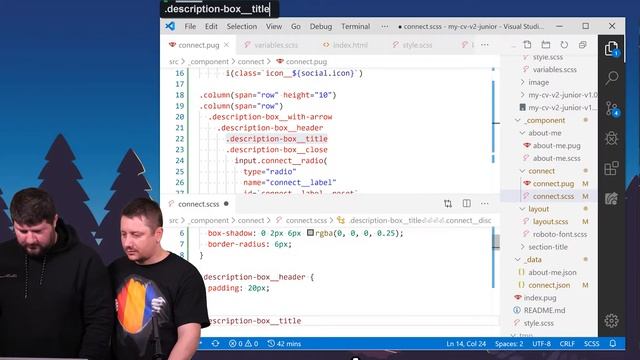
Task: Open about-me.scss in explorer
Action: [x=556, y=158]
